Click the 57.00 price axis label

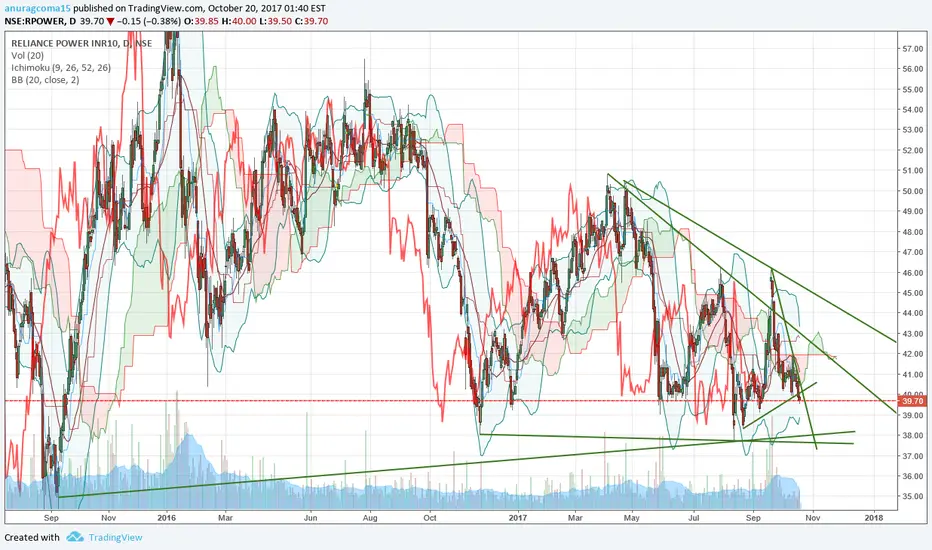coord(912,49)
